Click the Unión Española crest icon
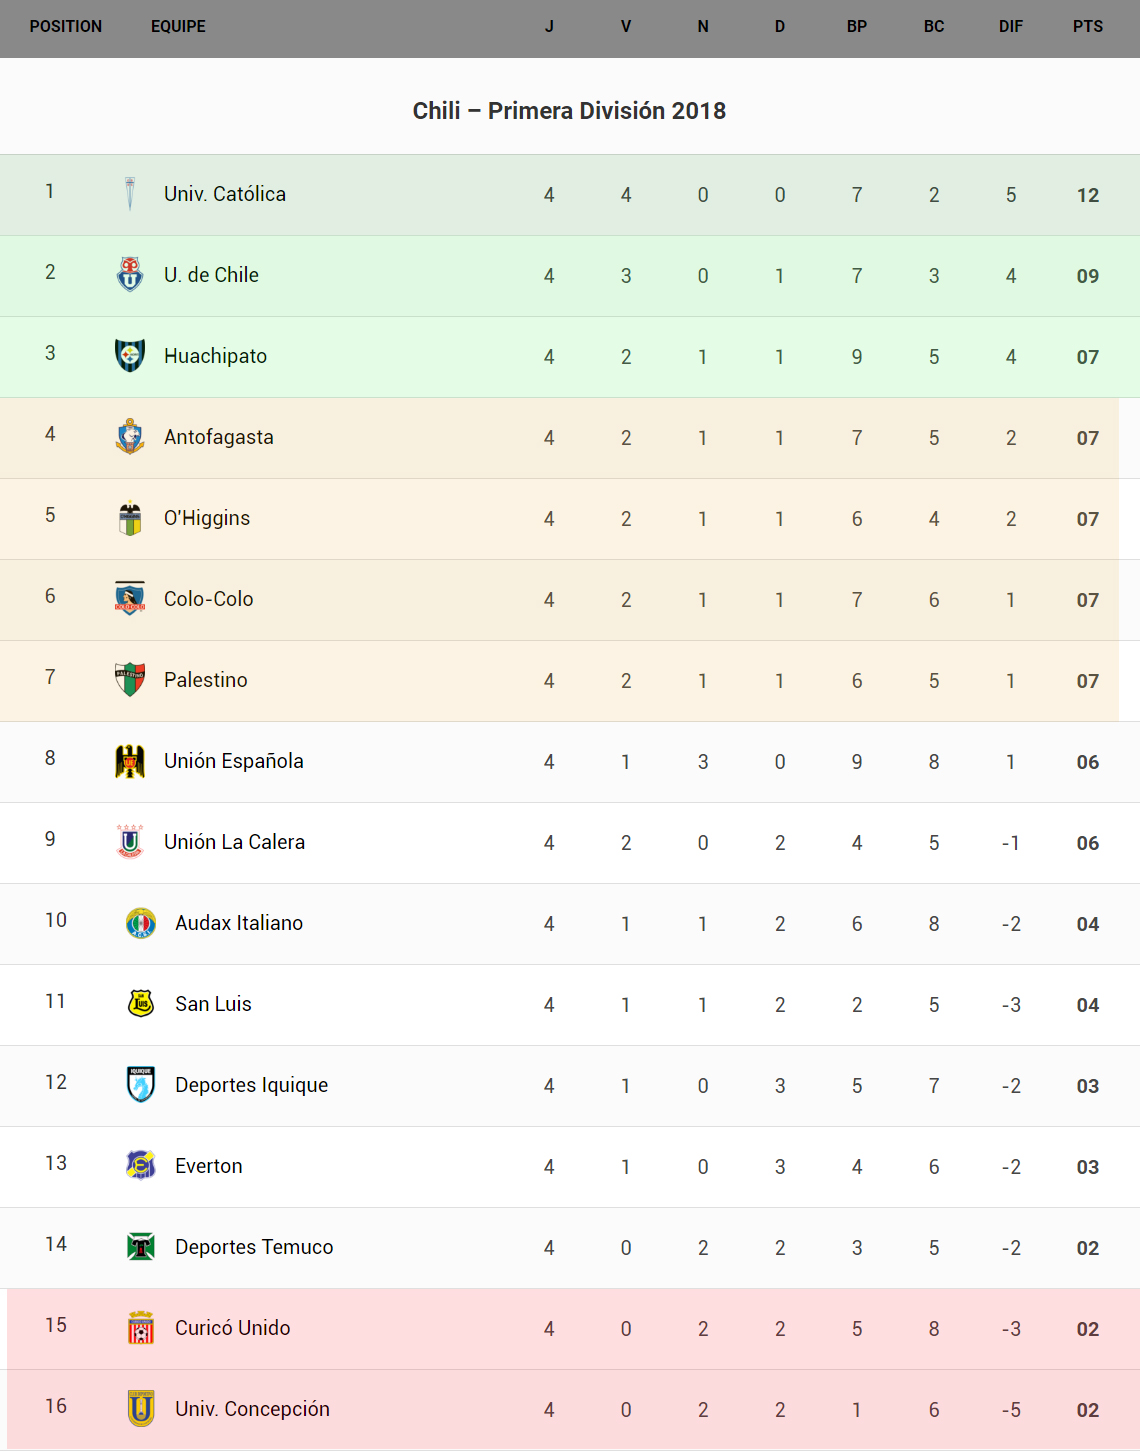 130,761
